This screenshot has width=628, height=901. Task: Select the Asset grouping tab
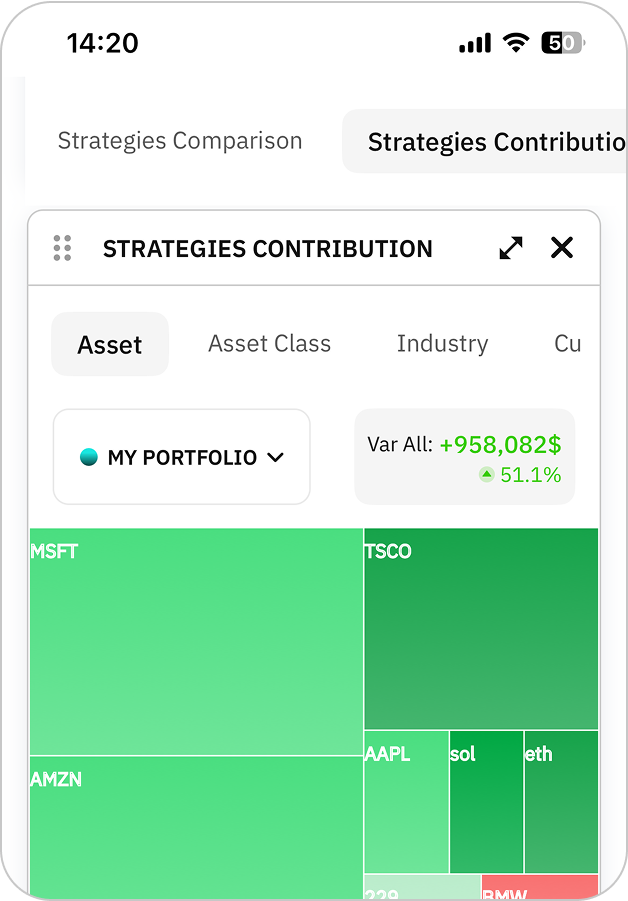click(x=110, y=345)
